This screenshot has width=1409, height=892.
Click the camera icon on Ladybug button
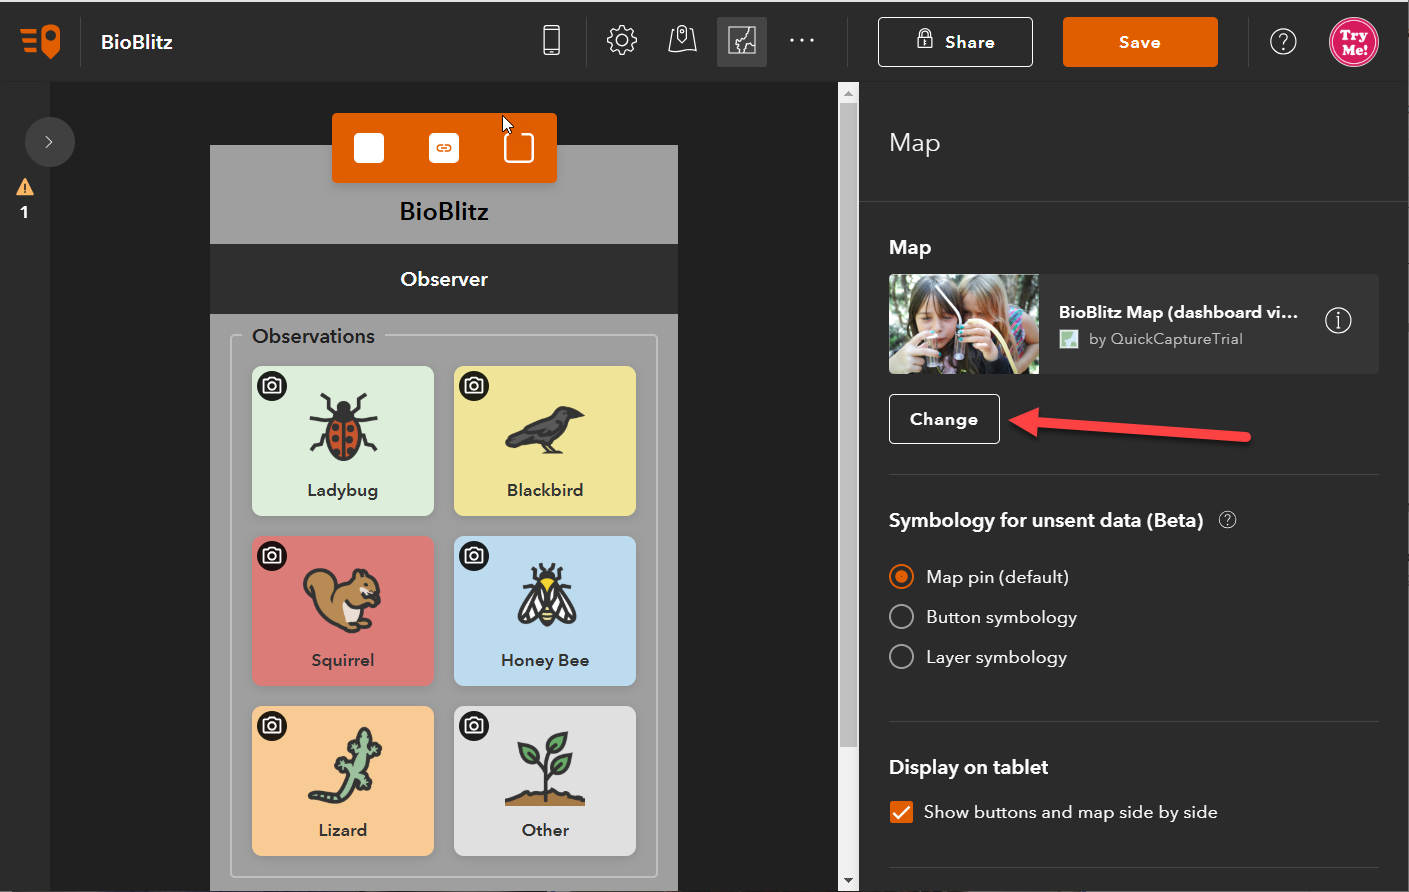tap(272, 386)
